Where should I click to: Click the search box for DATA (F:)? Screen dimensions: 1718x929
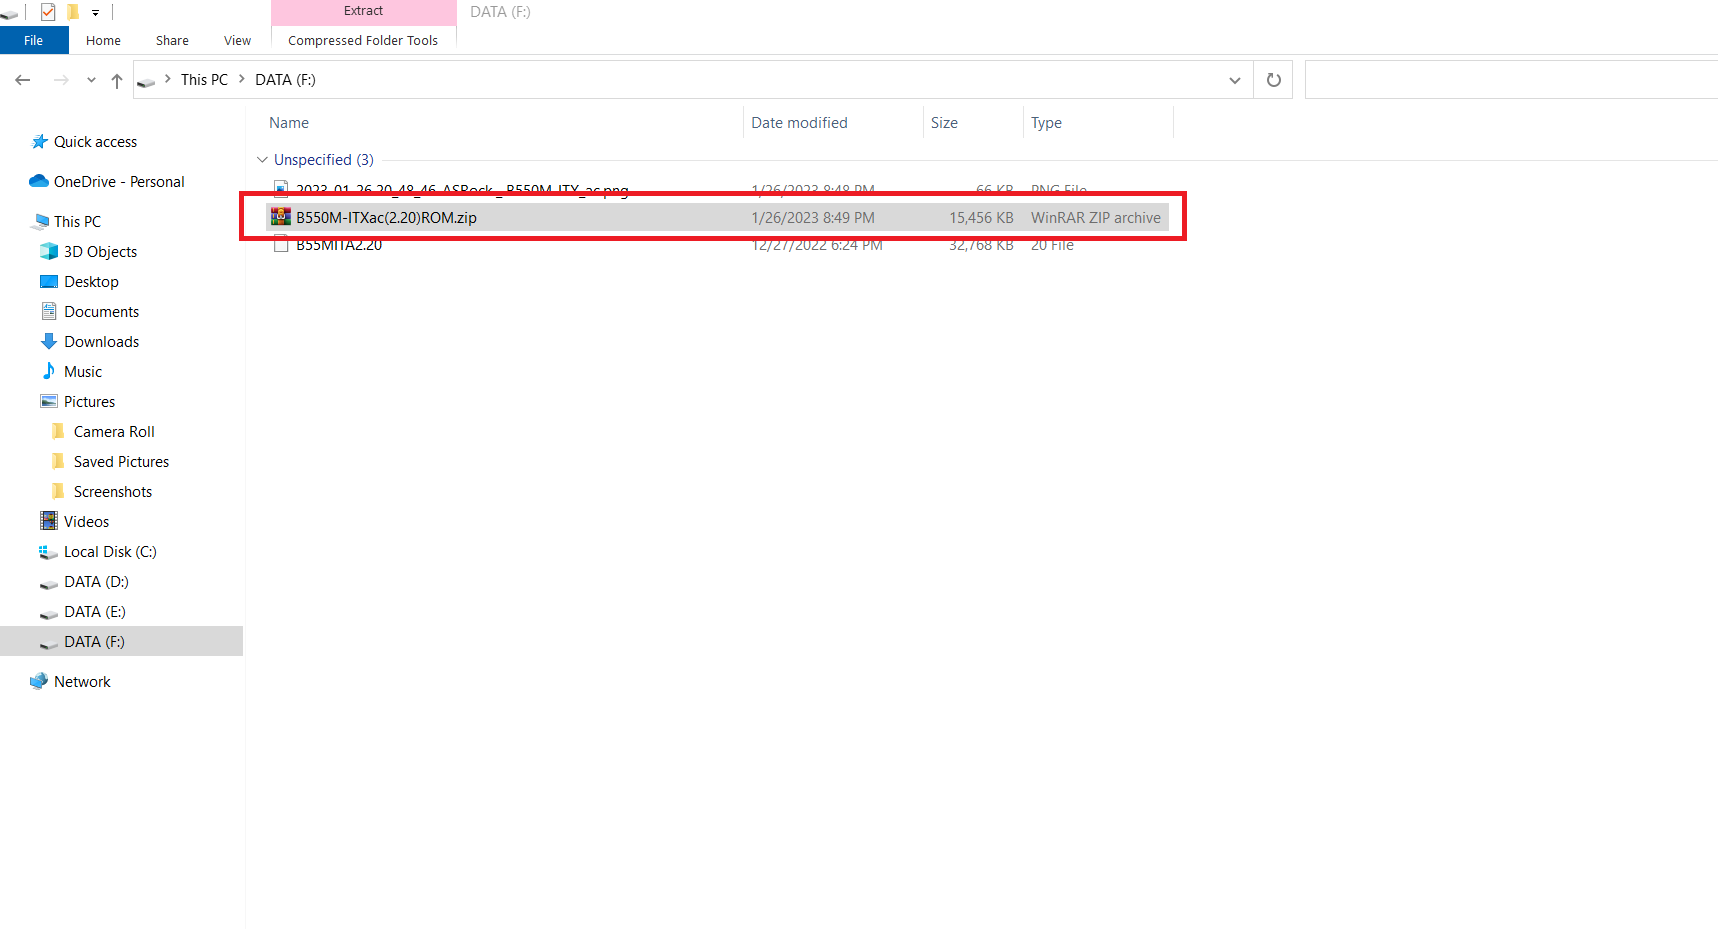(1511, 80)
